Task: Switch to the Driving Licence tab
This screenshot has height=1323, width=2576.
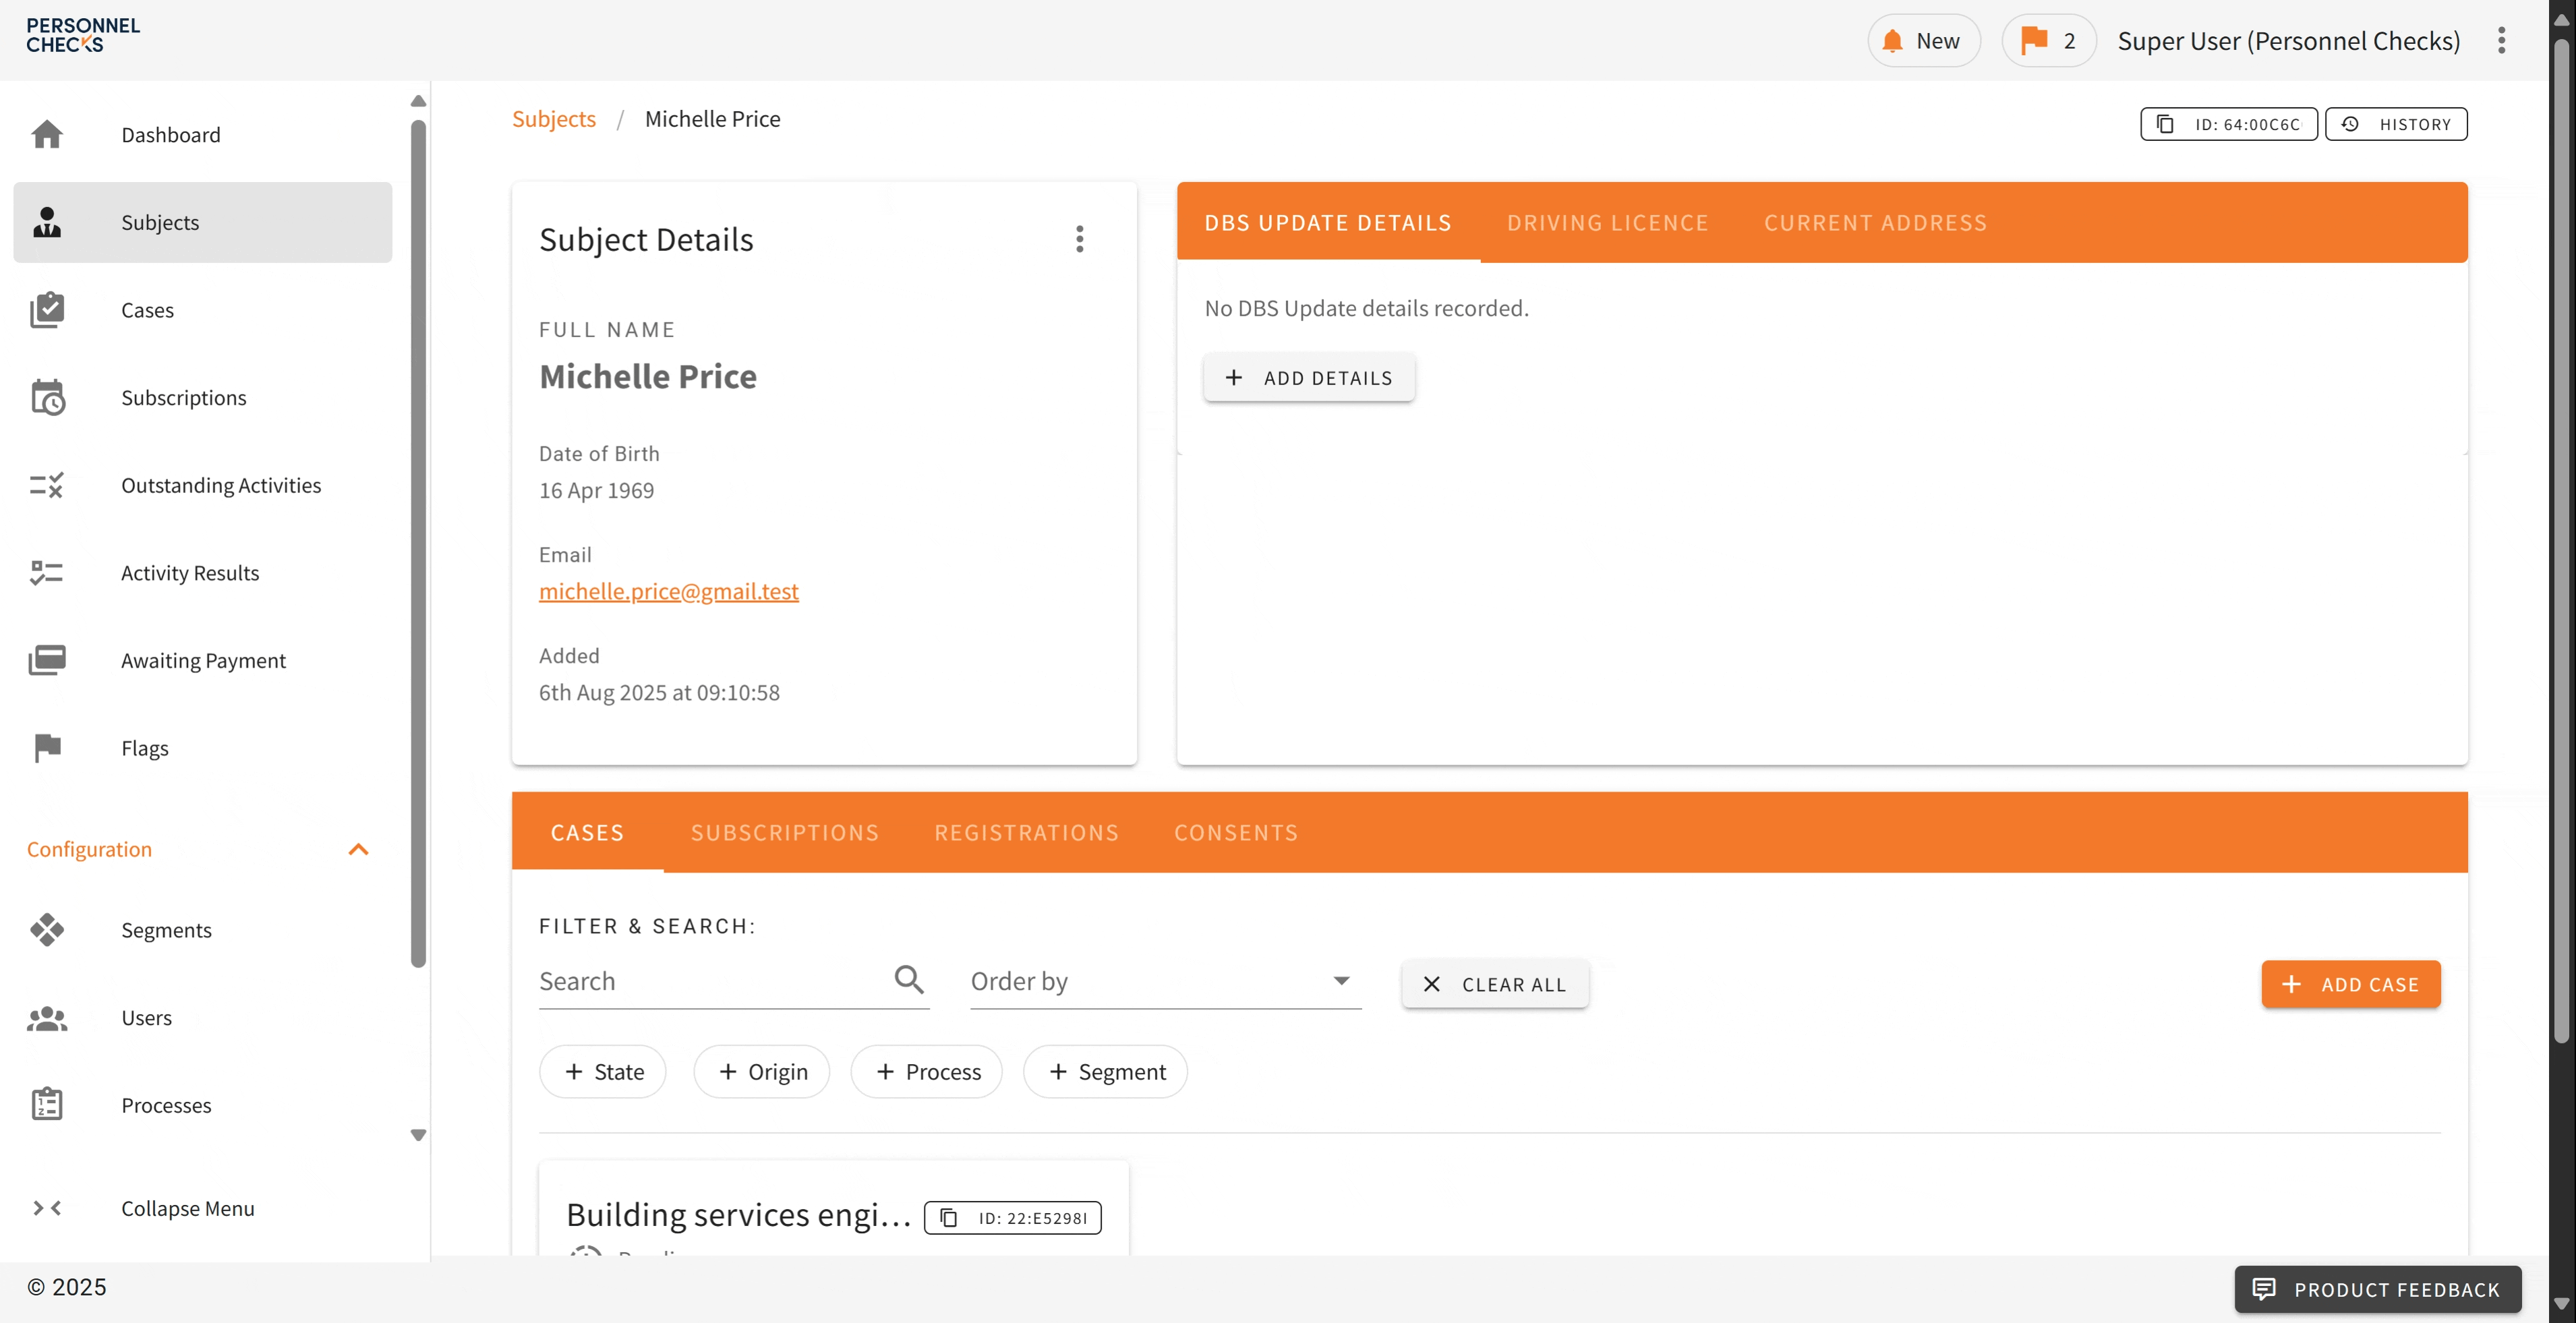Action: (1607, 222)
